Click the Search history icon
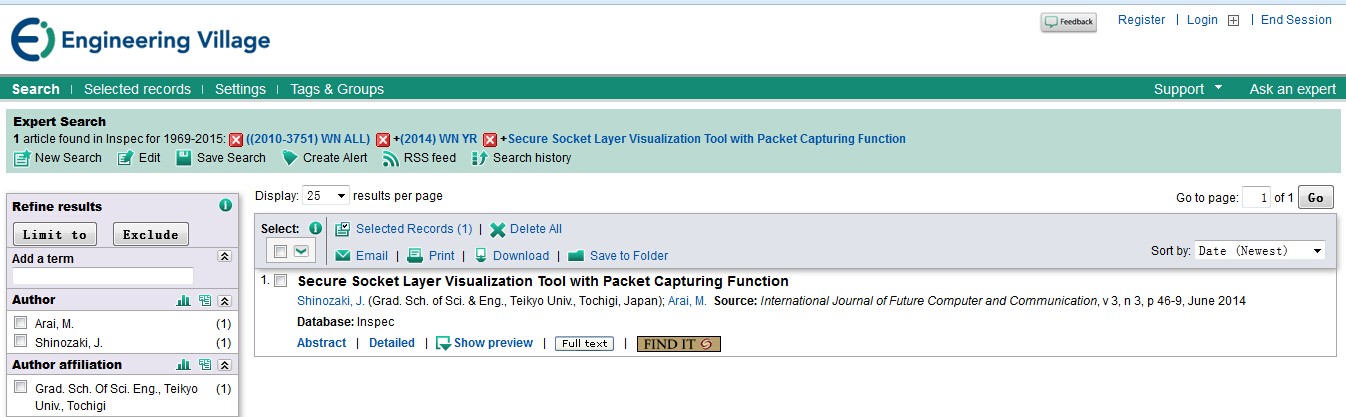Screen dimensions: 1346x417 click(479, 158)
